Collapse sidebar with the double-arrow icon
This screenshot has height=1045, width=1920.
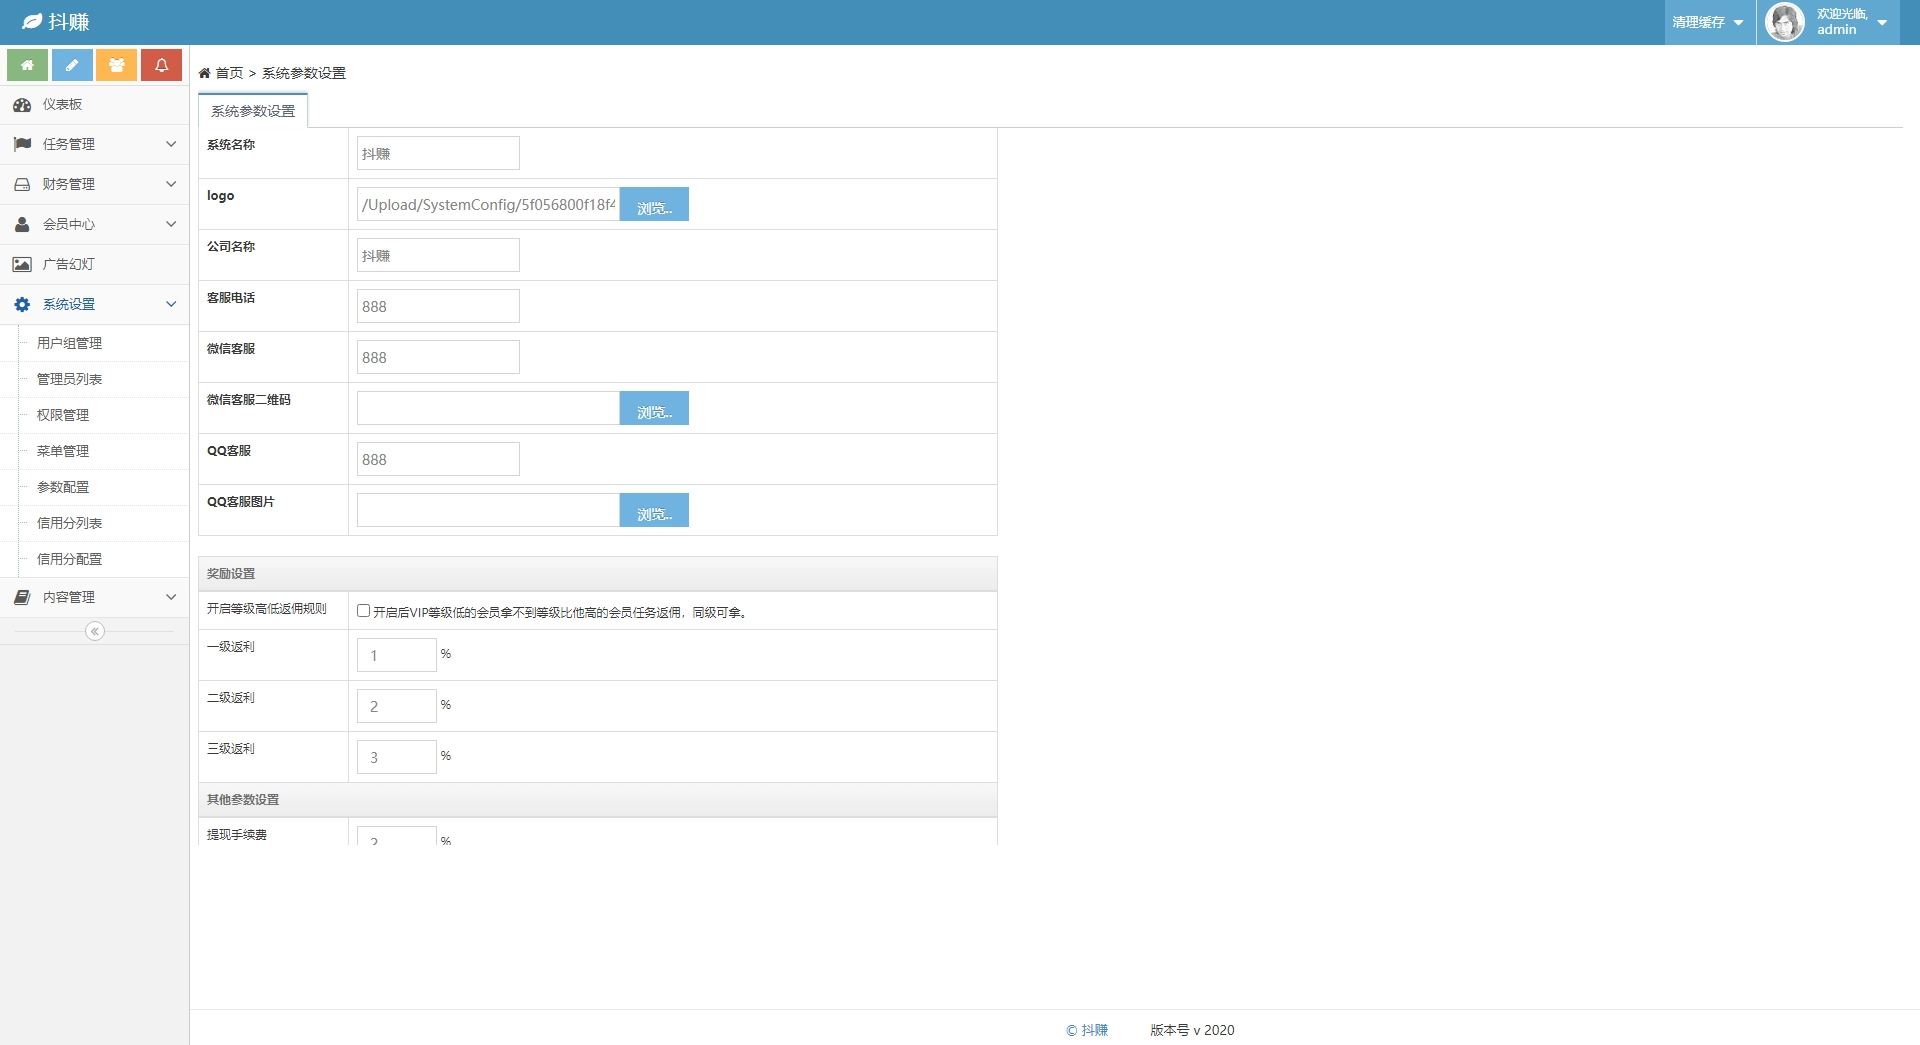click(95, 631)
